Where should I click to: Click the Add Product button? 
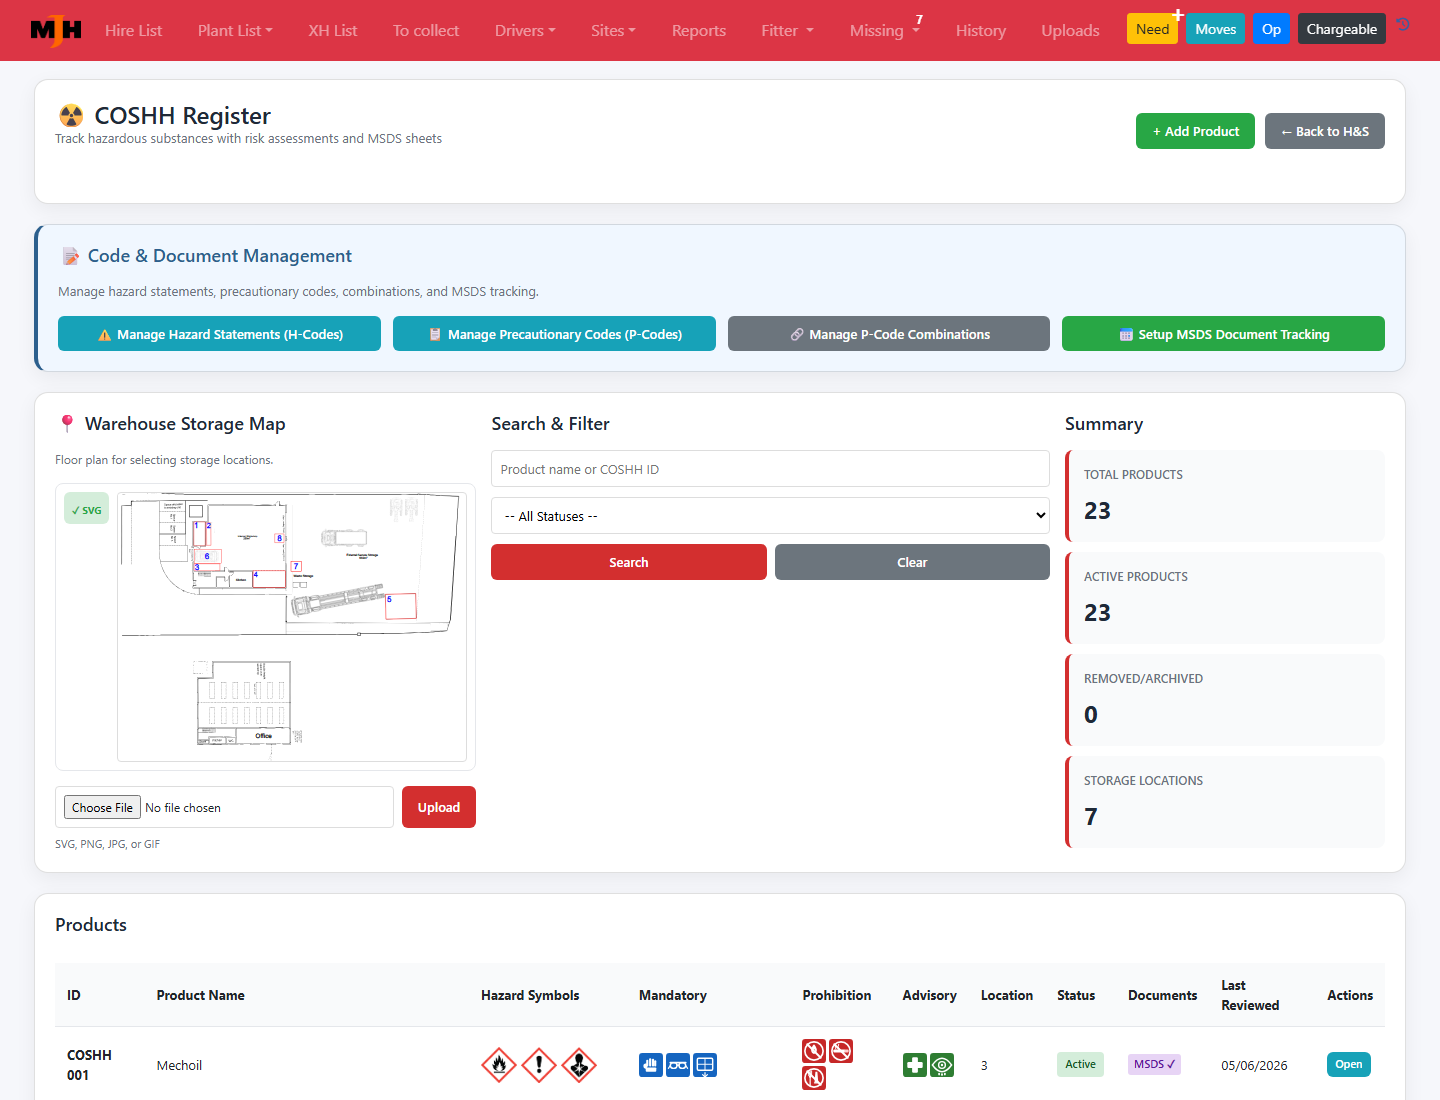pyautogui.click(x=1195, y=131)
